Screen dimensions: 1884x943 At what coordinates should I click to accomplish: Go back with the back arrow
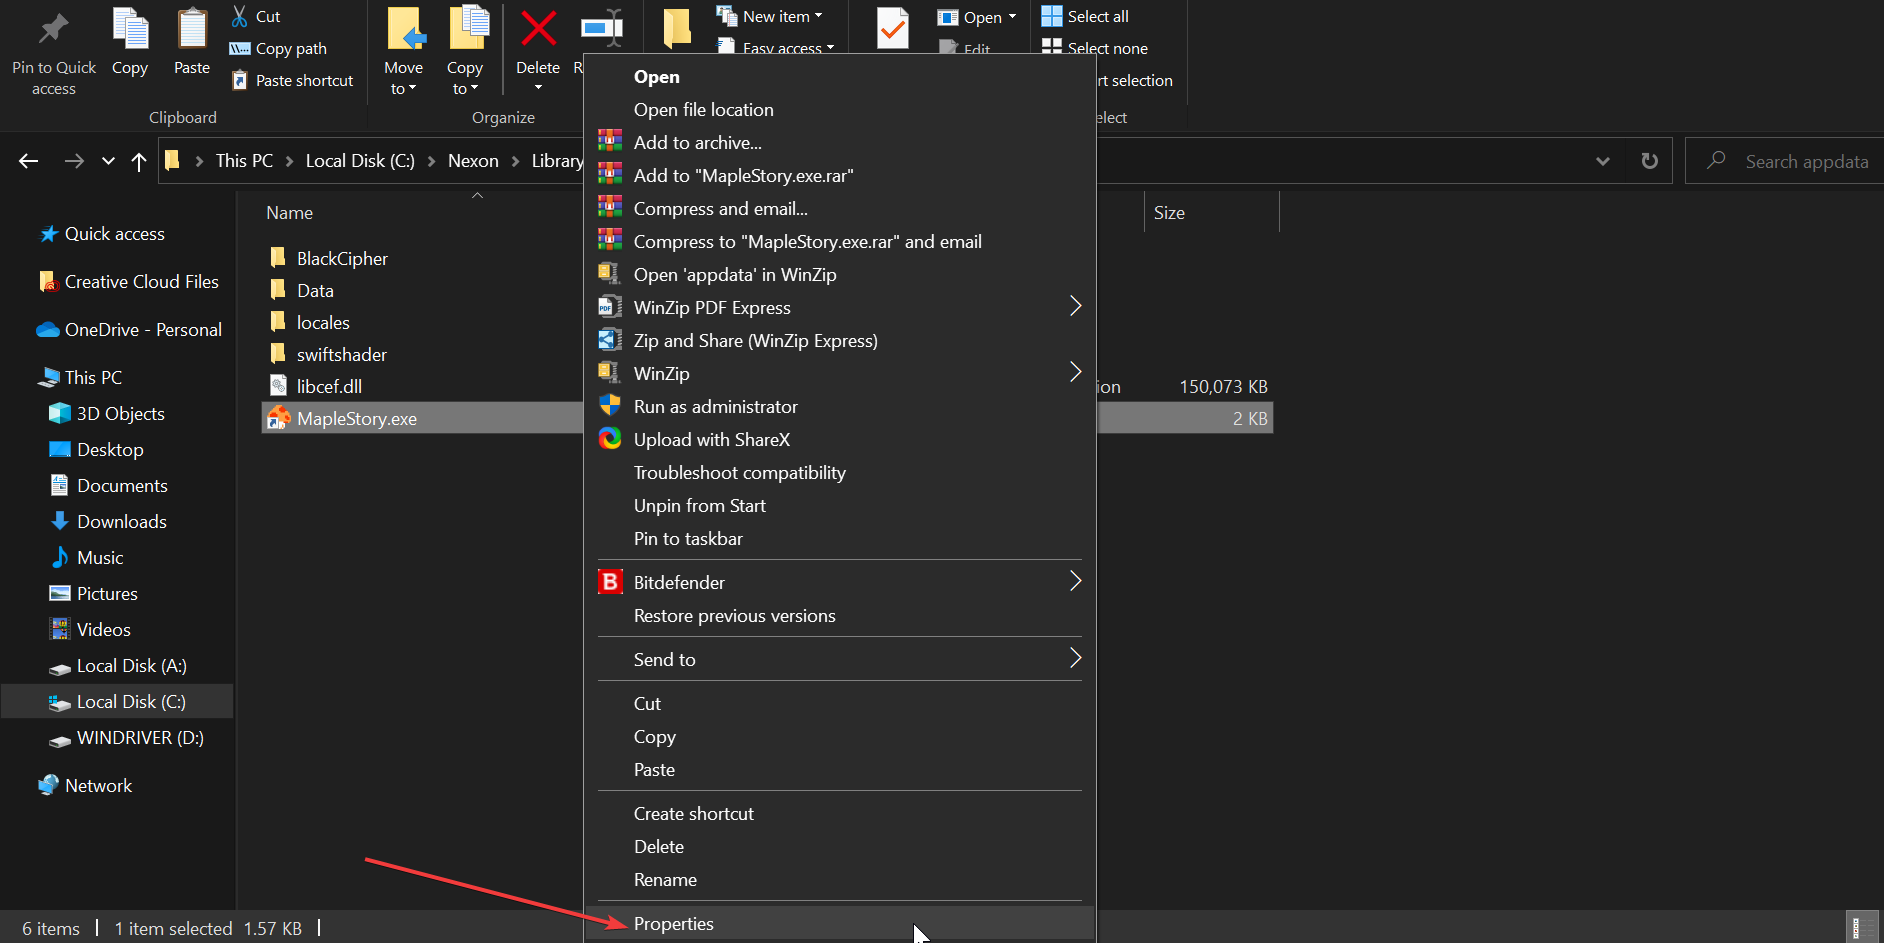pos(29,161)
